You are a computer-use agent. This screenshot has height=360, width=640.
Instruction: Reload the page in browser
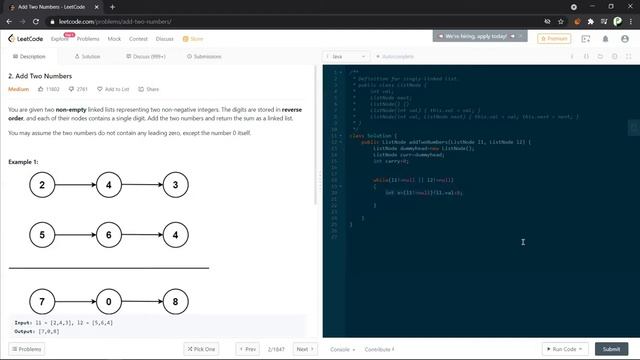tap(36, 21)
